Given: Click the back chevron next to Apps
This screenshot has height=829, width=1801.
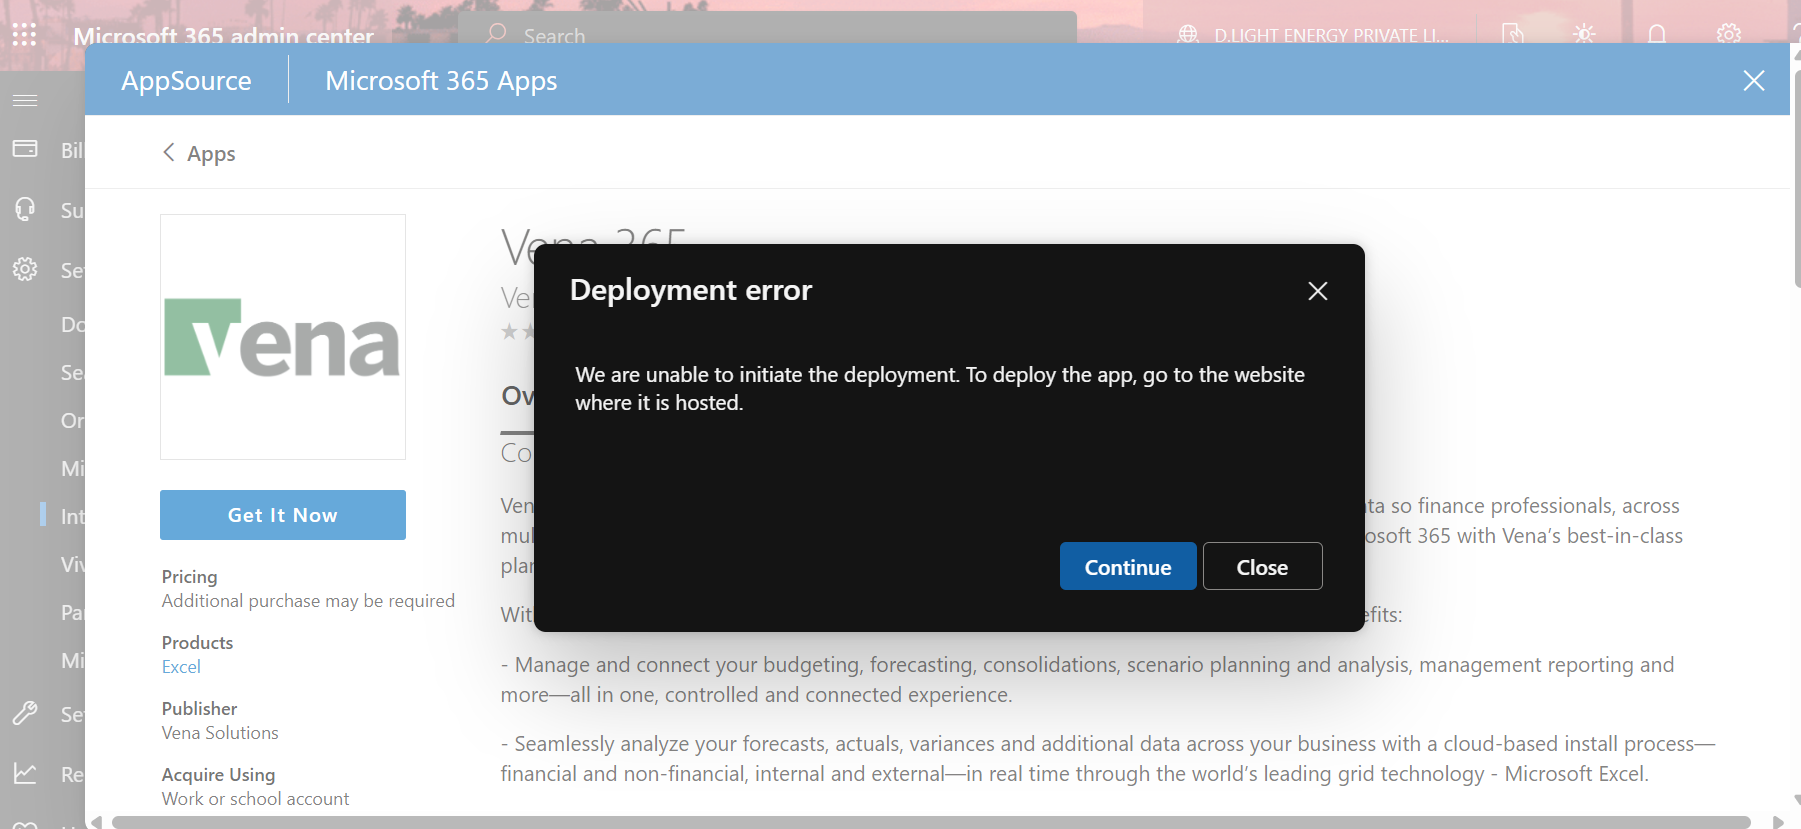Looking at the screenshot, I should click(169, 152).
